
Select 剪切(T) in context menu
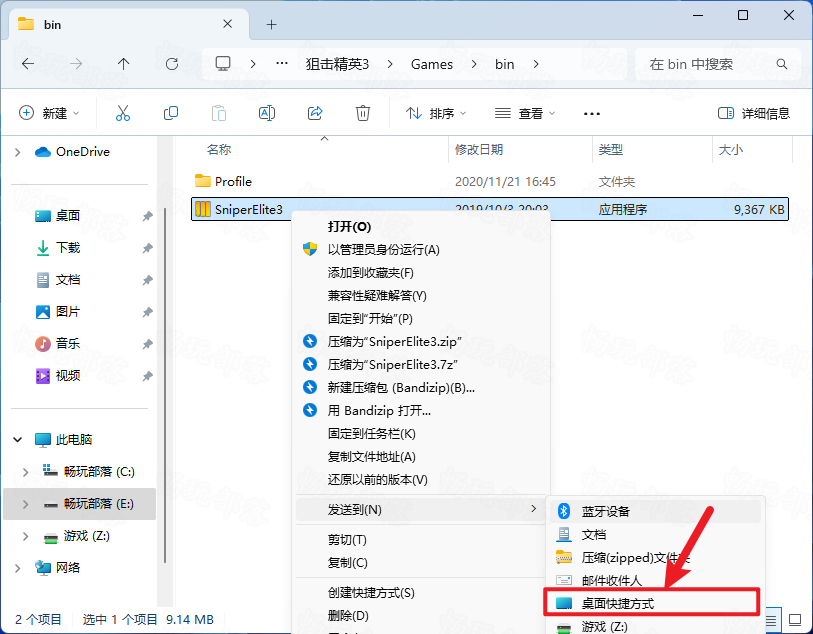(x=422, y=540)
